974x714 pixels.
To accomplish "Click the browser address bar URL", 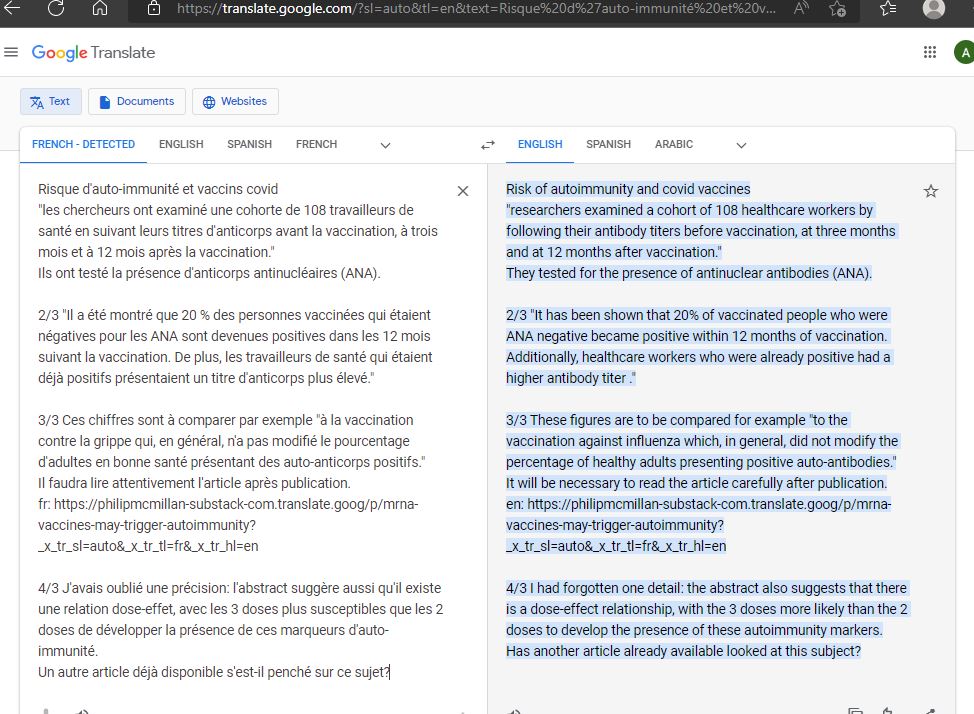I will (476, 9).
